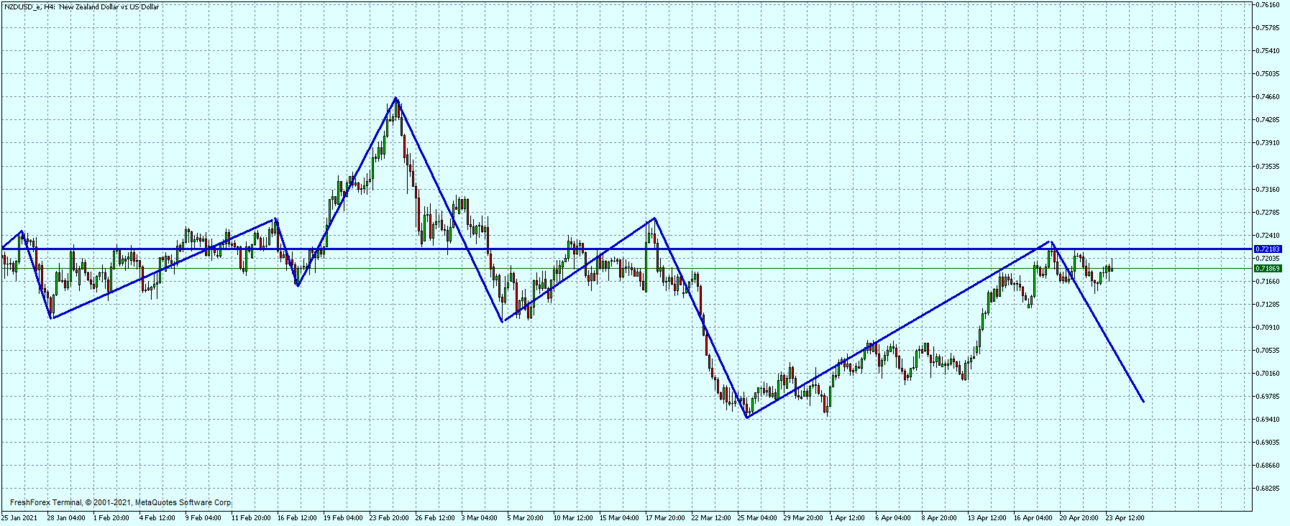
Task: Click the 0.76160 price scale label
Action: click(x=1268, y=5)
